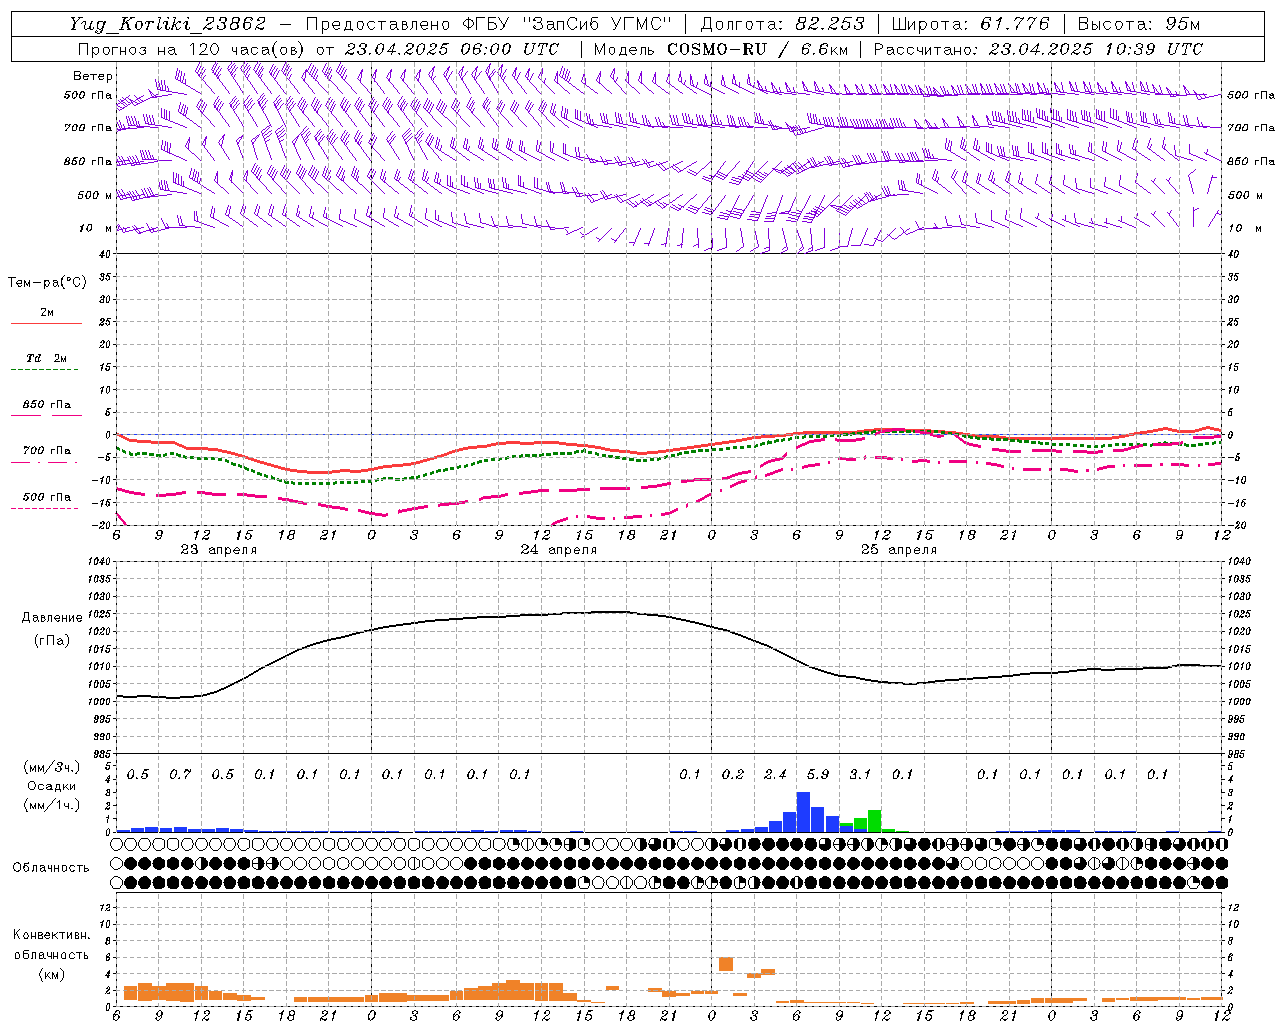The width and height of the screenshot is (1280, 1024).
Task: Click the Облачность cloud cover label
Action: [x=51, y=868]
